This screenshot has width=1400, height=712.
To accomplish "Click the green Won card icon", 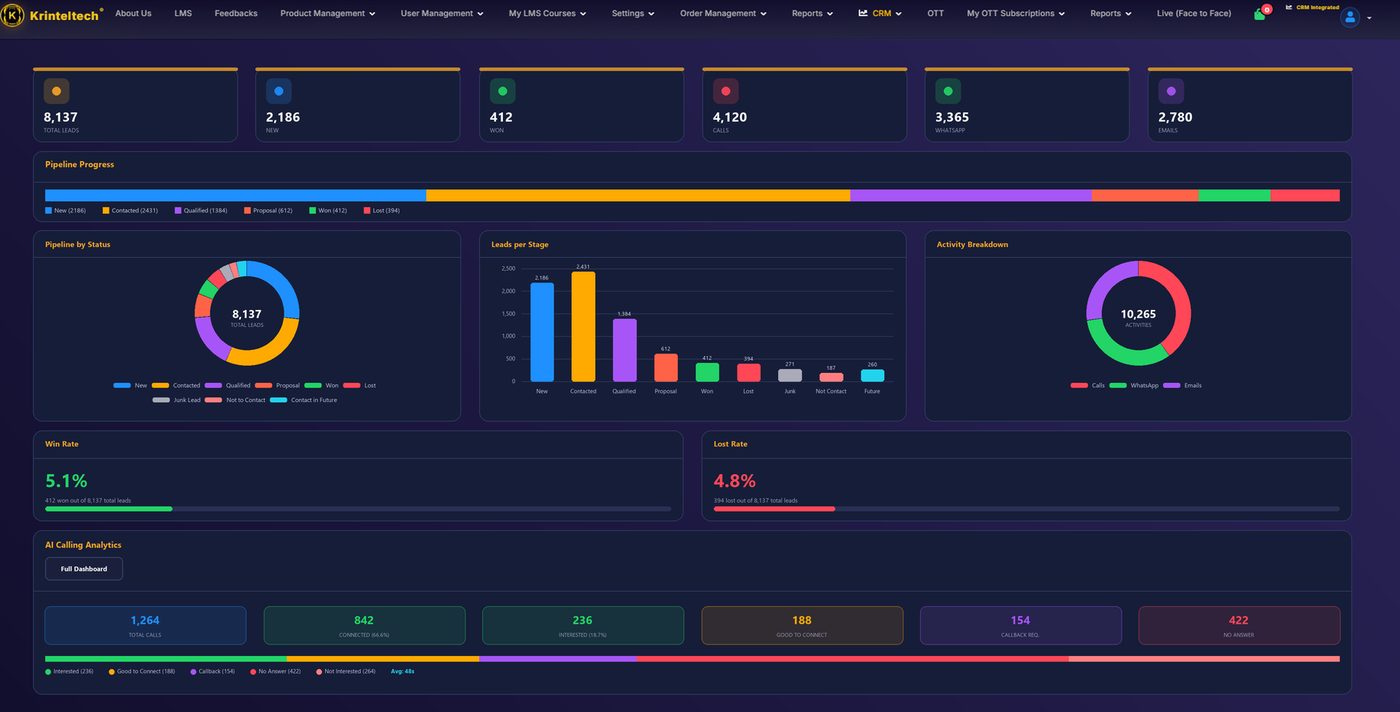I will [x=502, y=91].
